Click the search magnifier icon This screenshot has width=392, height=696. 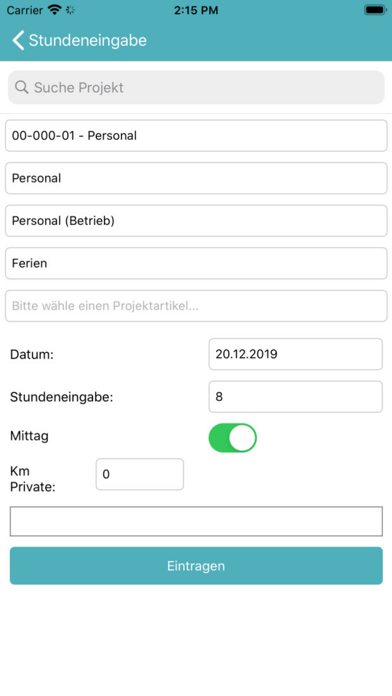(21, 87)
